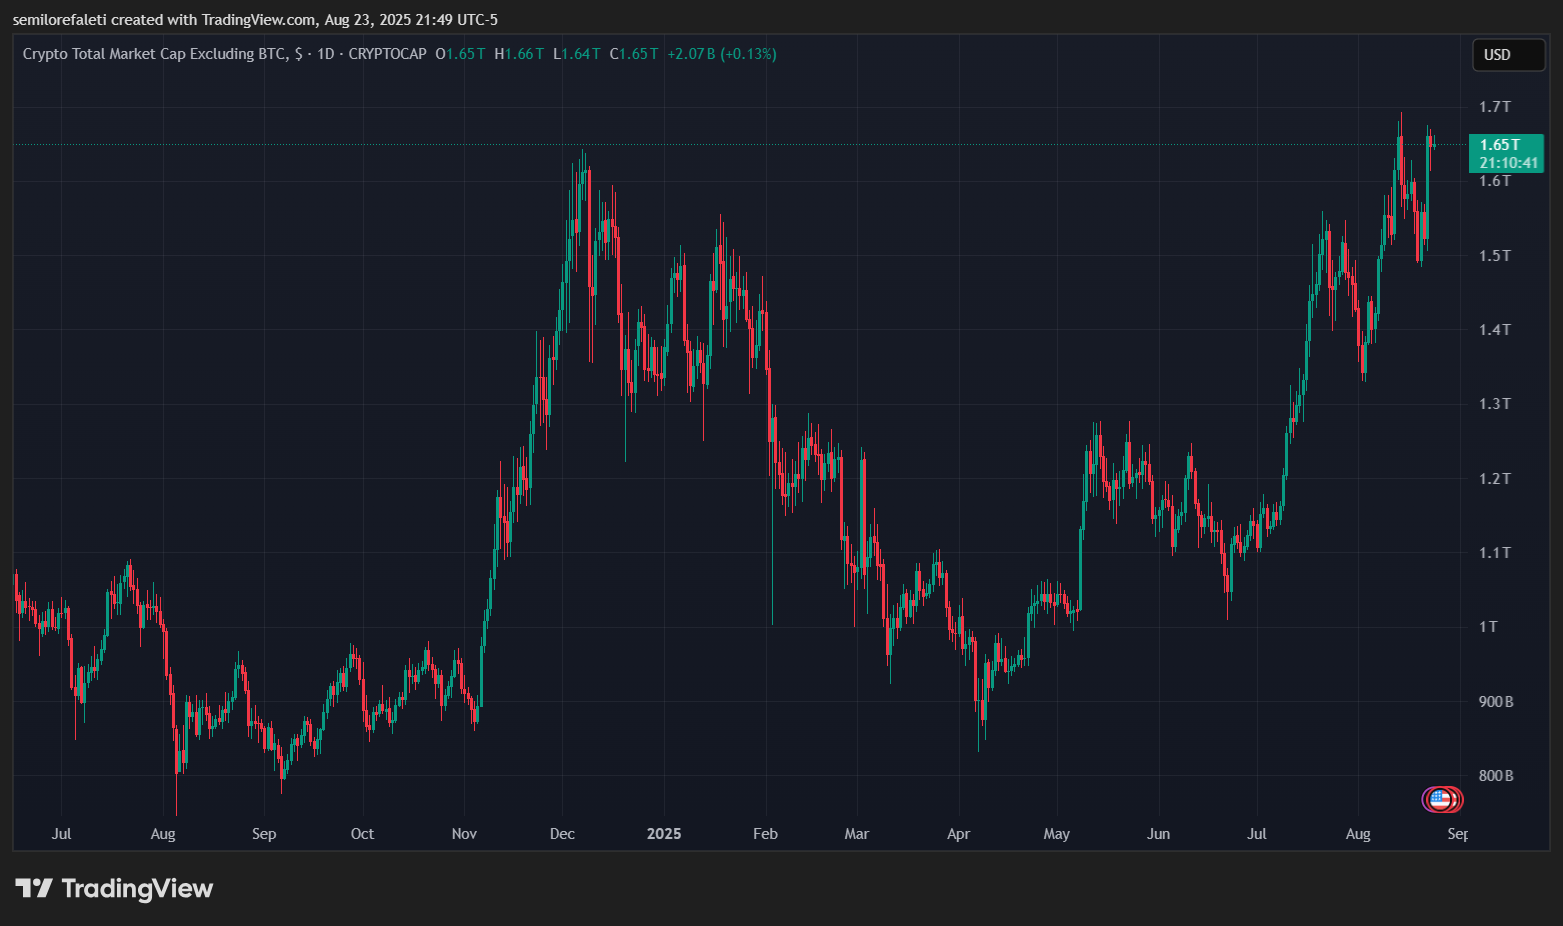This screenshot has height=926, width=1563.
Task: Click the 1.4T price axis label
Action: coord(1495,330)
